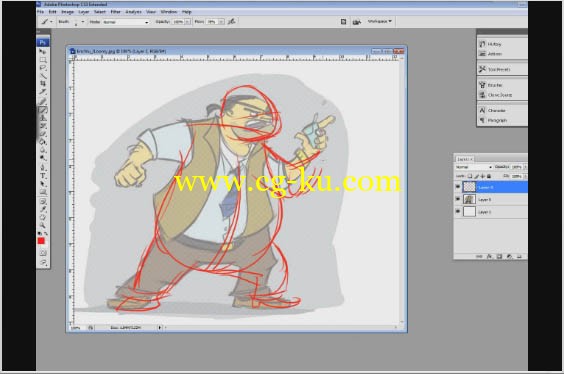
Task: Select the Brush tool in the toolbox
Action: [x=43, y=110]
